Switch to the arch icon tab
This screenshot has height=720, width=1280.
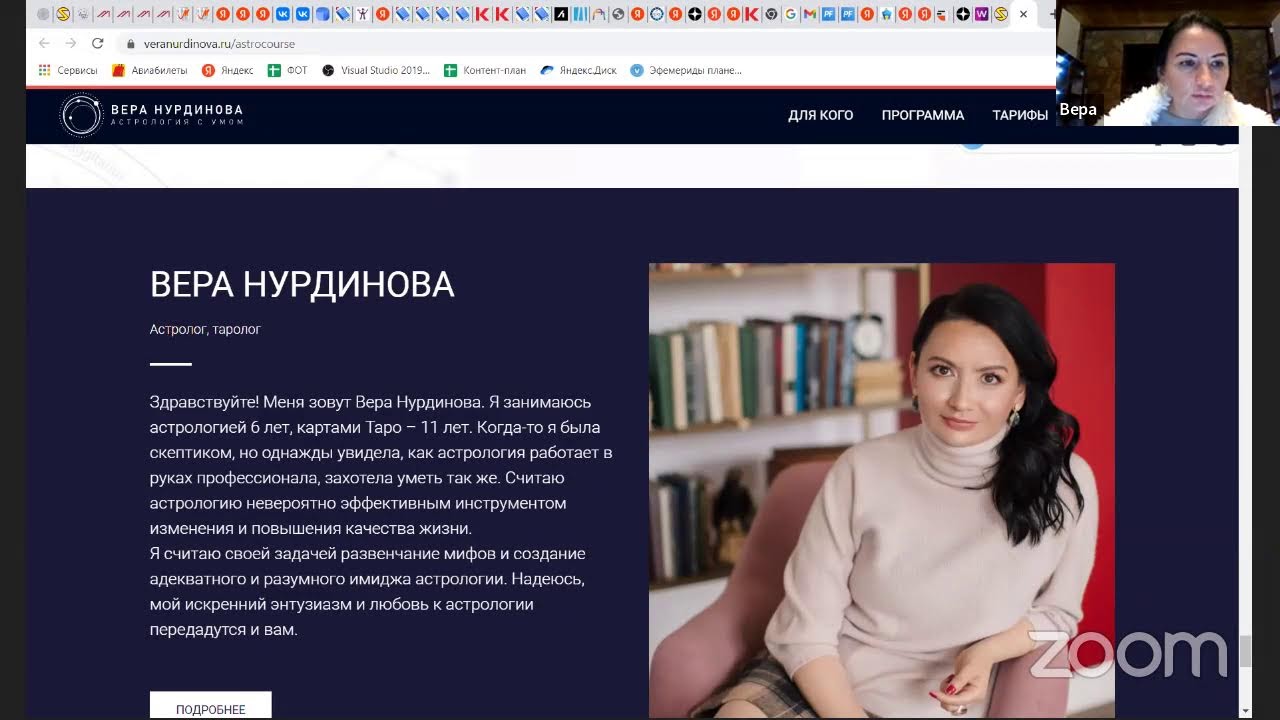tap(599, 14)
